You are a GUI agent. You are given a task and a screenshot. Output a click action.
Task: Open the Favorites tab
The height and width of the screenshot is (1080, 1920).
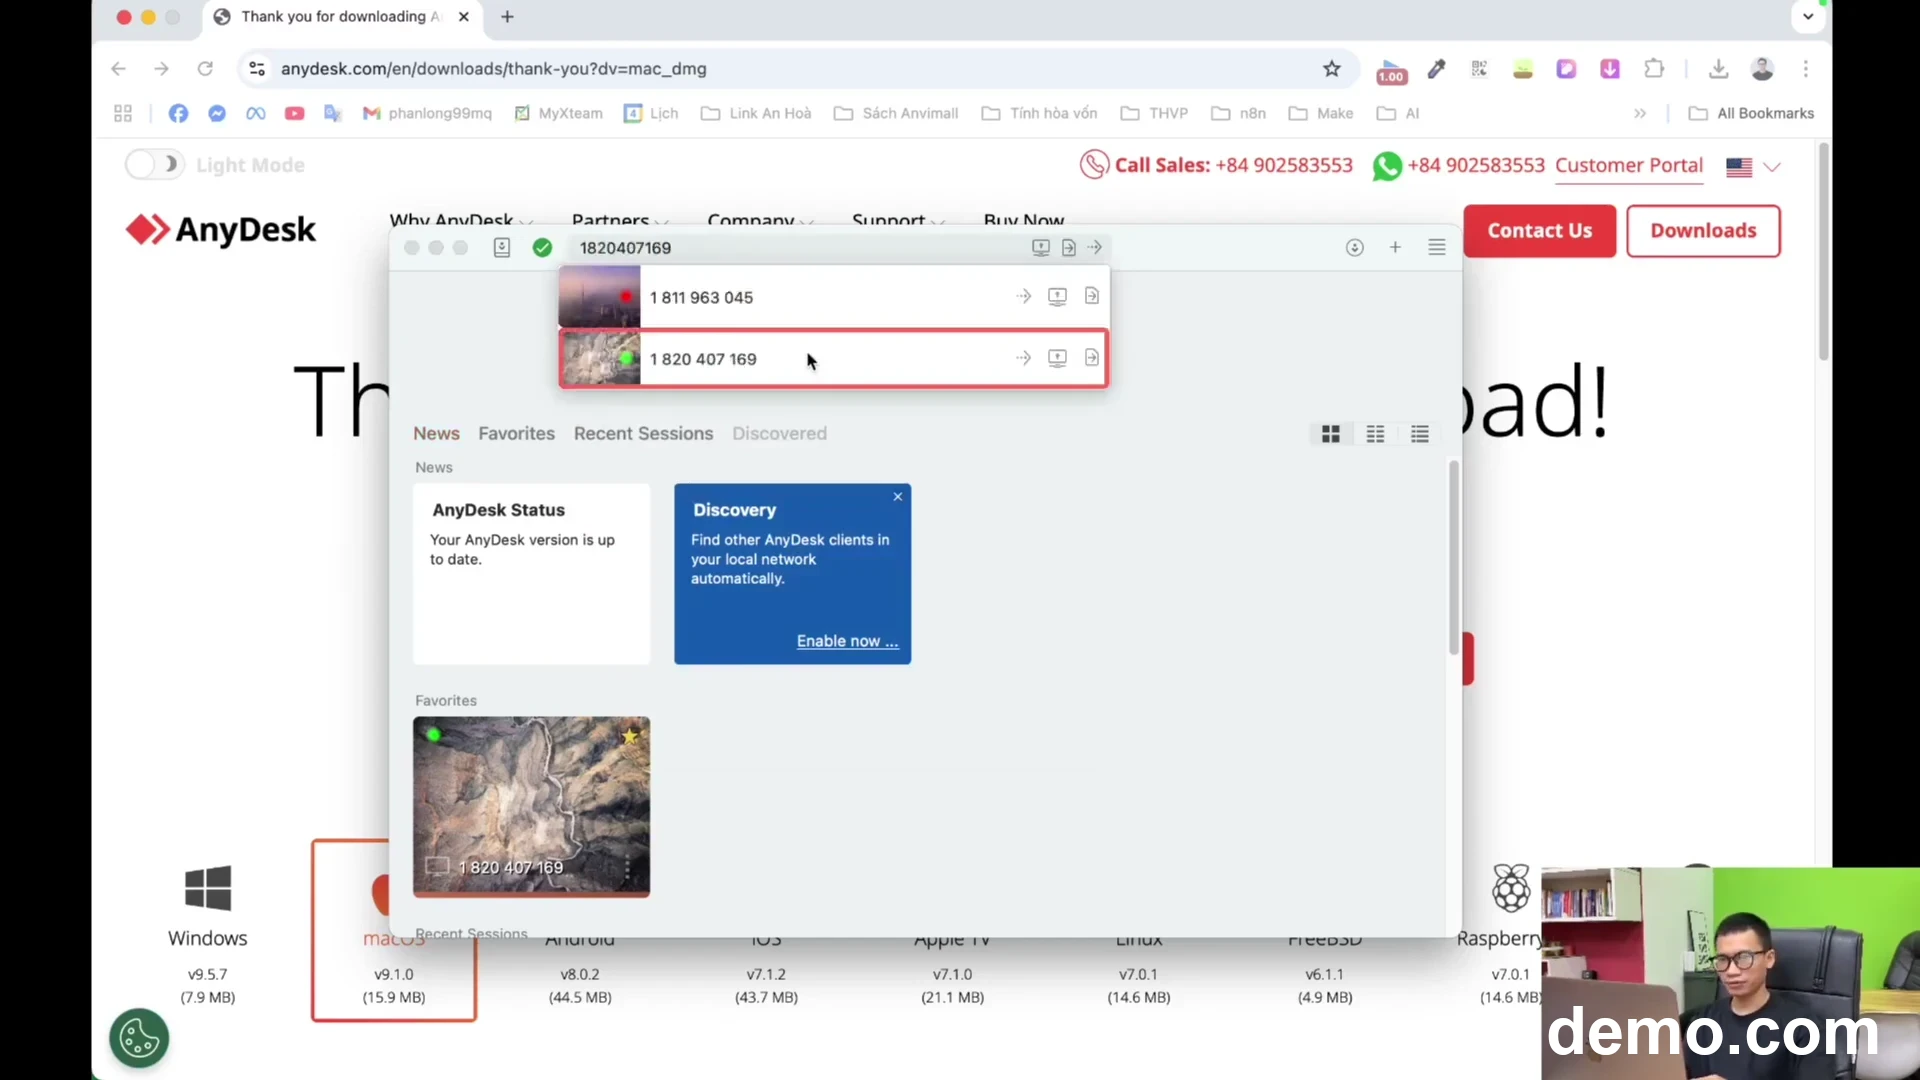point(516,434)
